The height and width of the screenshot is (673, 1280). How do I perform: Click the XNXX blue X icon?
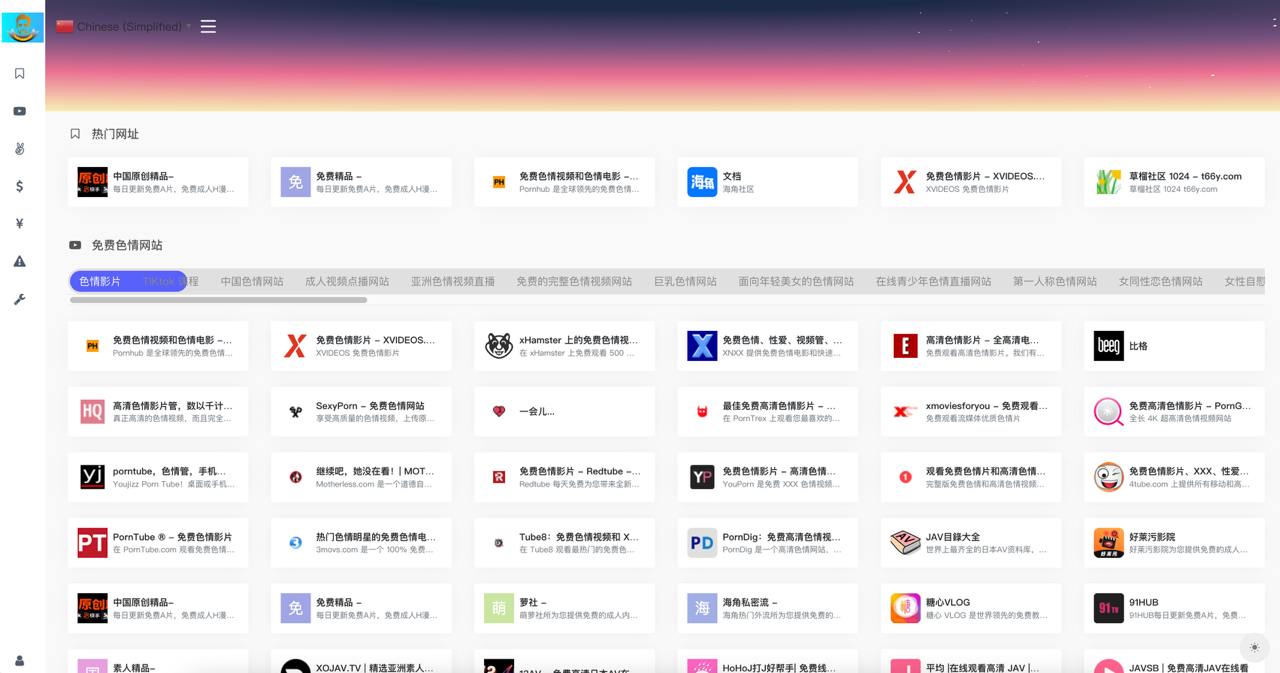click(702, 346)
